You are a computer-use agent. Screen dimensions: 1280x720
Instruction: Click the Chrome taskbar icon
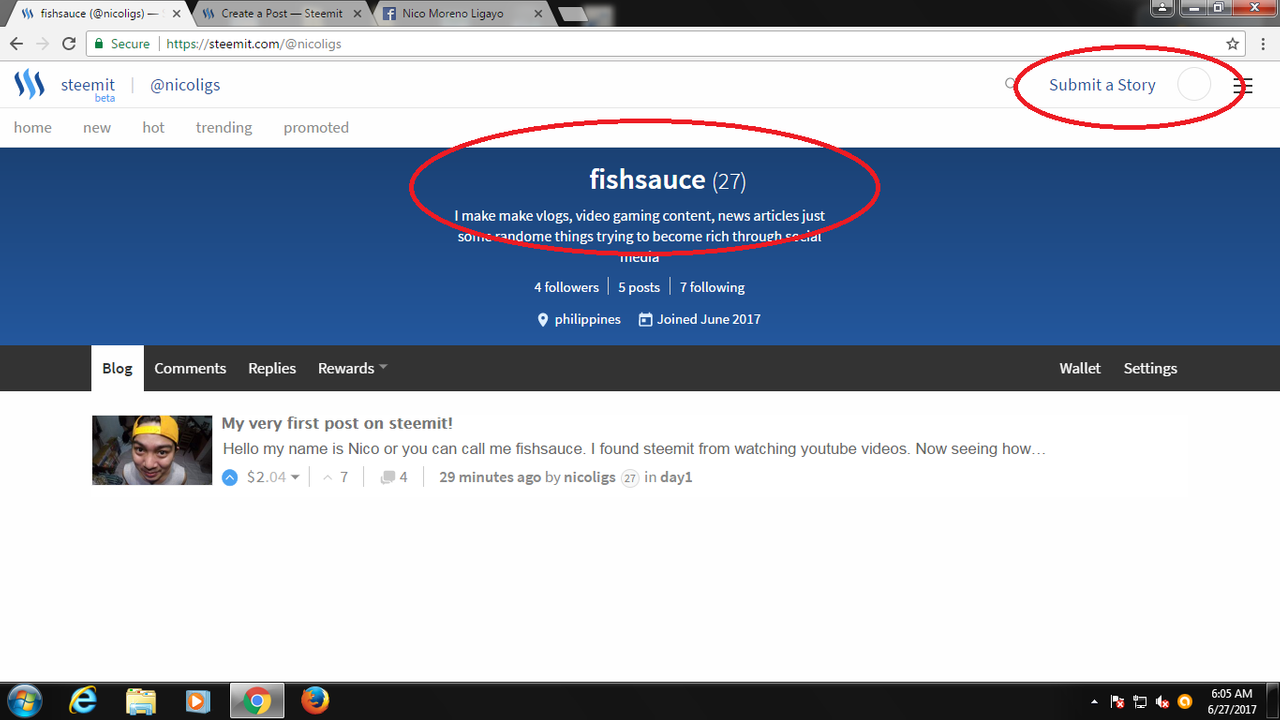point(256,701)
